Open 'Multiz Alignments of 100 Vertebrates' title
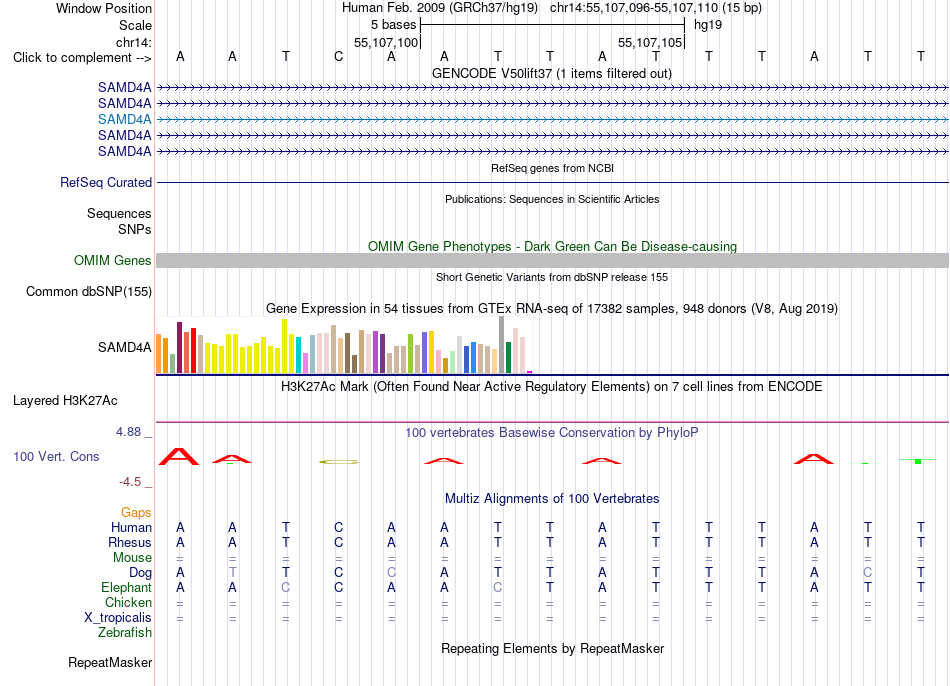This screenshot has width=950, height=686. click(552, 499)
